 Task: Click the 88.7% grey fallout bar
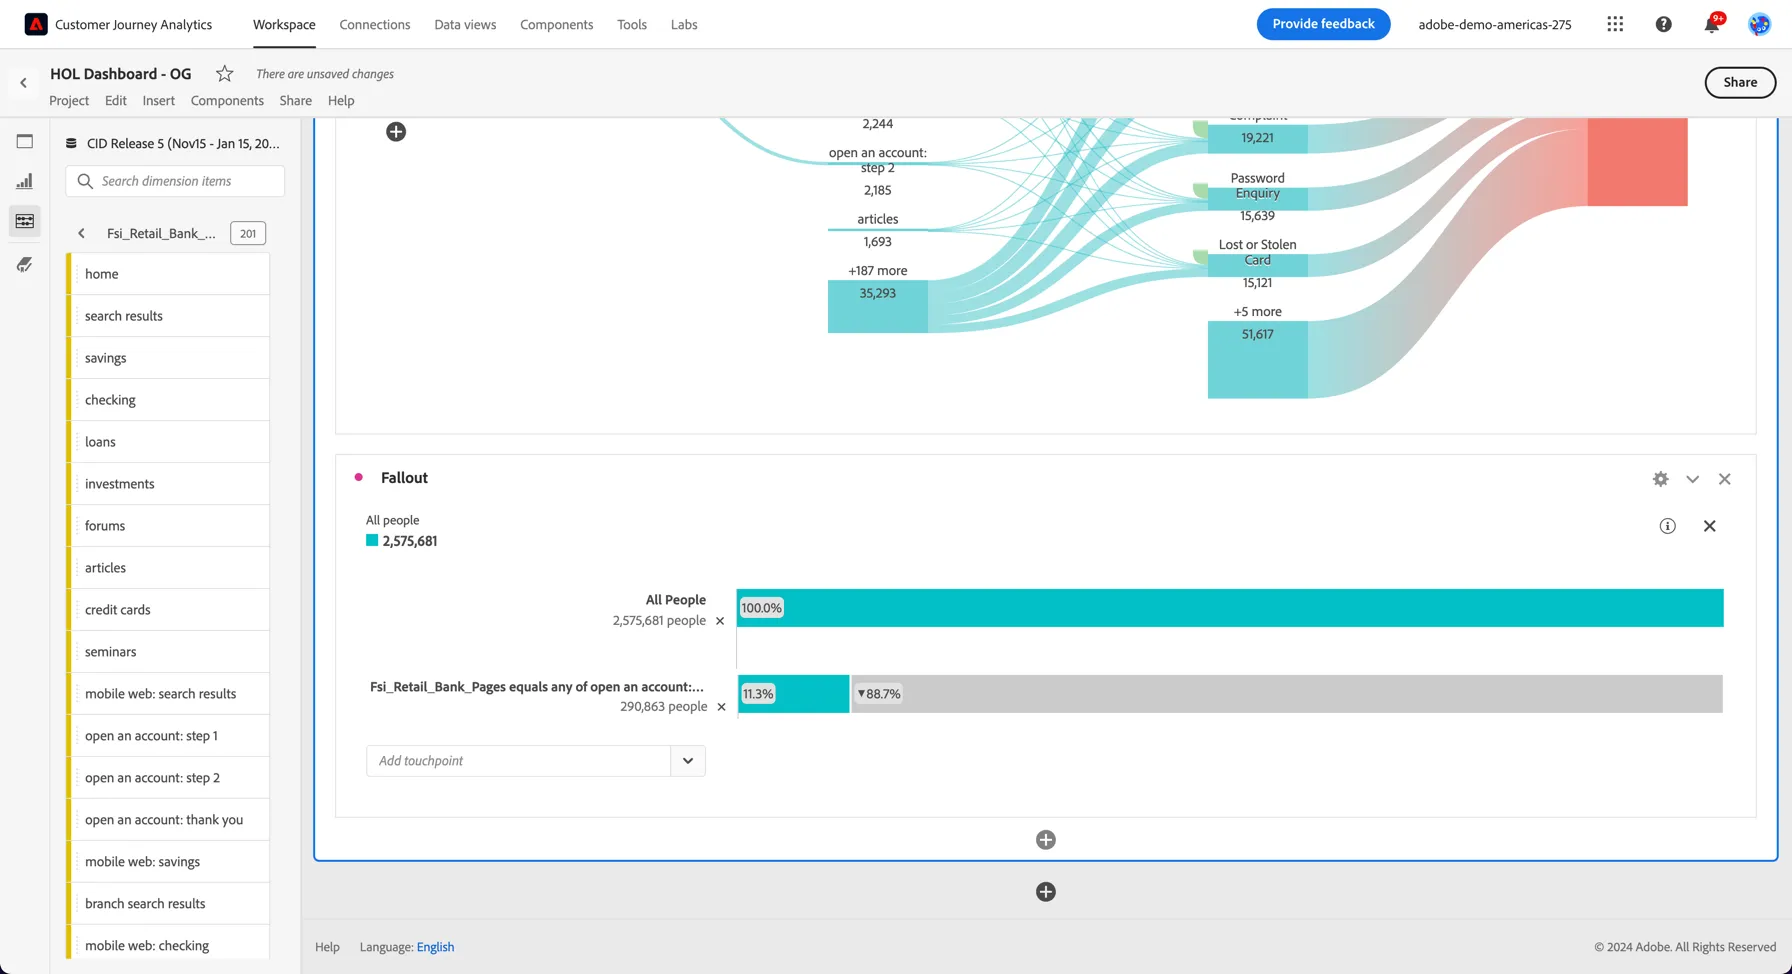pyautogui.click(x=1287, y=694)
